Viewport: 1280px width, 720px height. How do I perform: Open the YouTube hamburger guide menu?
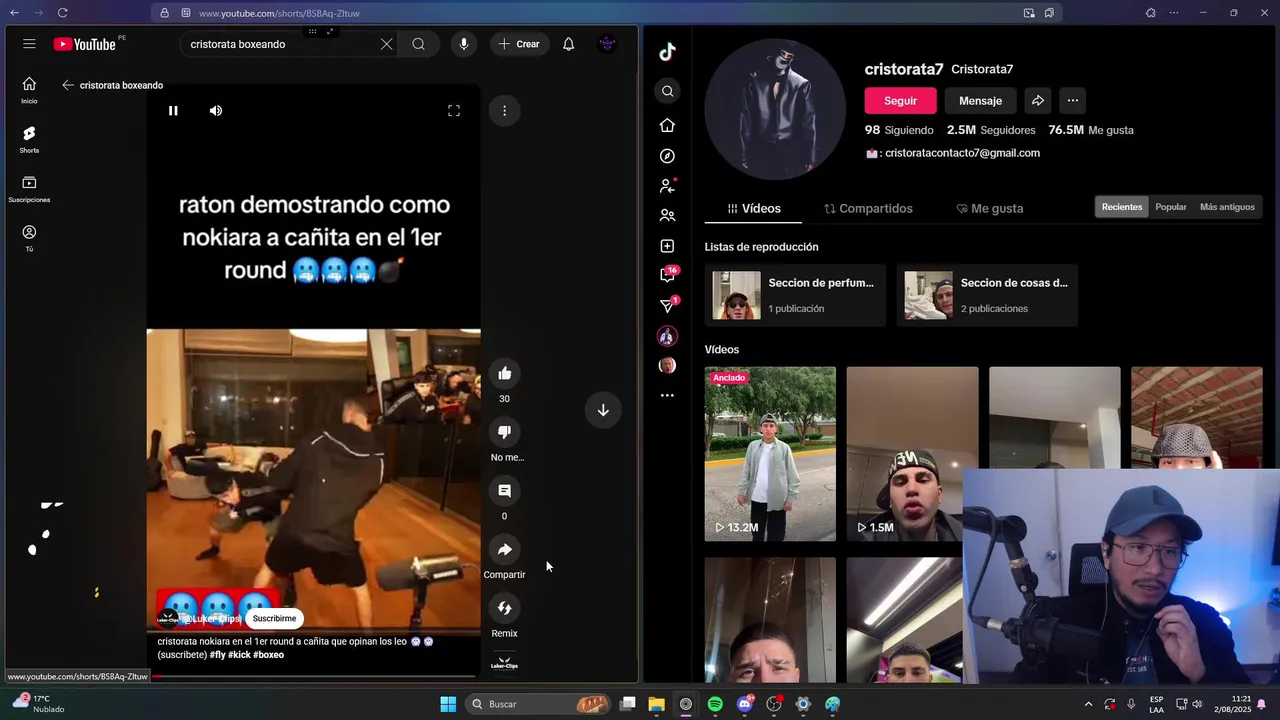(29, 44)
